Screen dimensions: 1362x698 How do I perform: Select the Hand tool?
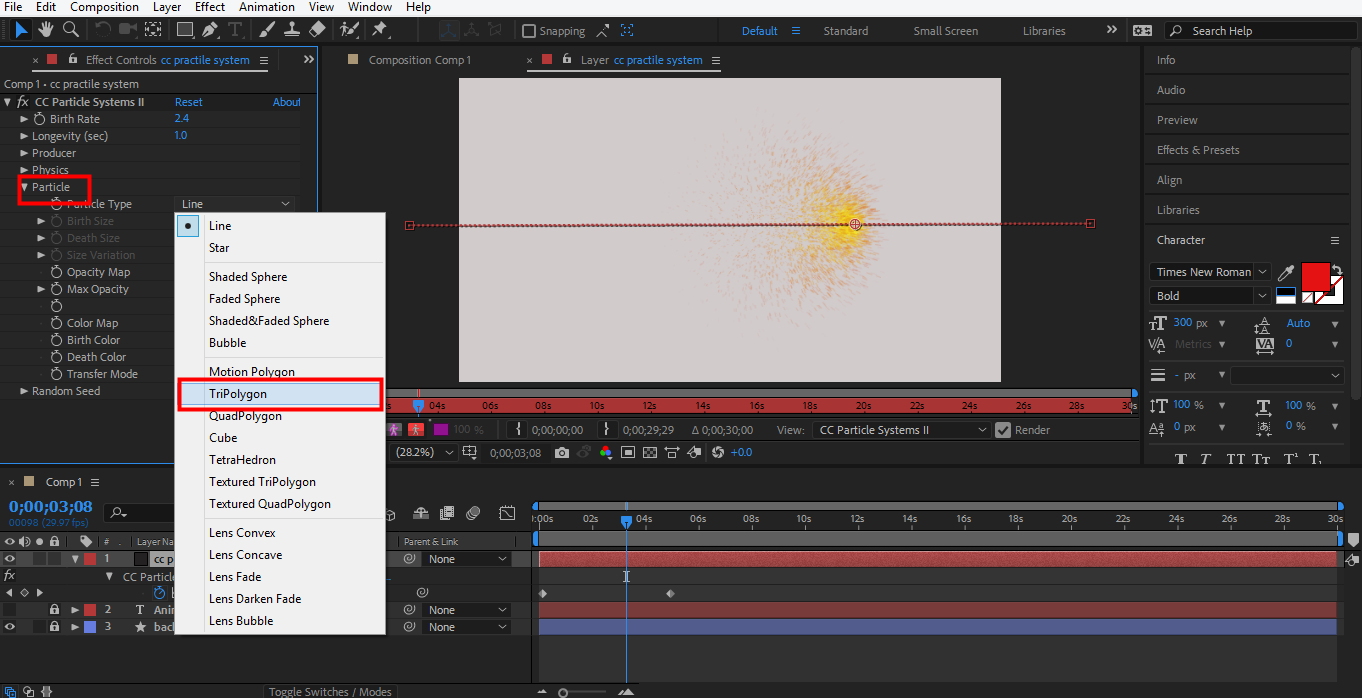(x=47, y=30)
